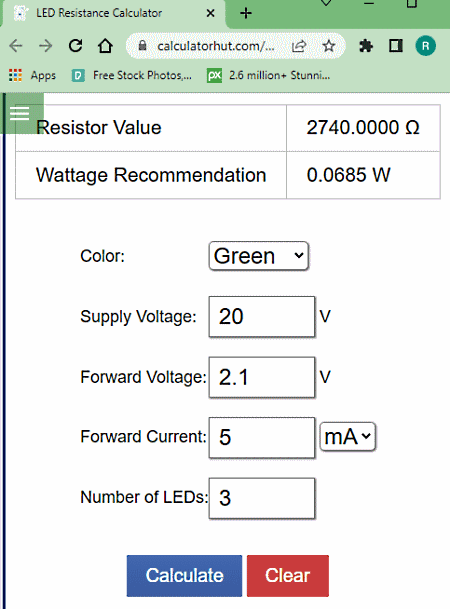The height and width of the screenshot is (609, 450).
Task: Focus the Supply Voltage input field
Action: tap(262, 317)
